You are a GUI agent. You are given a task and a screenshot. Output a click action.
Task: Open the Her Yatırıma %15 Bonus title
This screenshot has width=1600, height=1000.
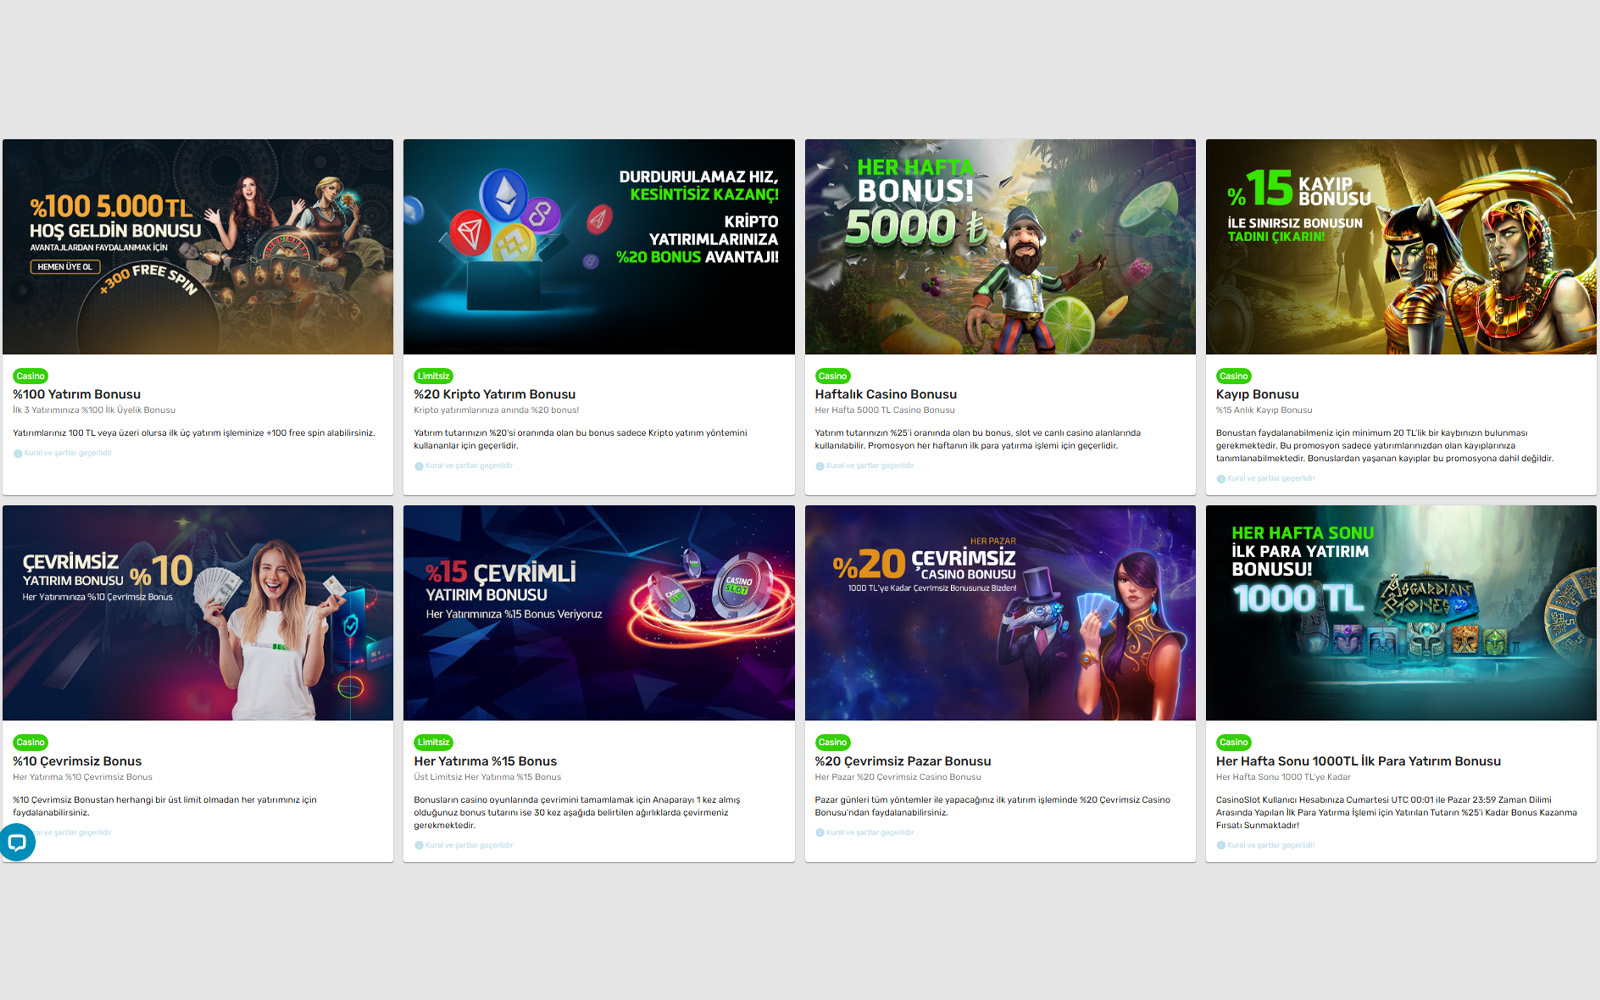[x=485, y=761]
